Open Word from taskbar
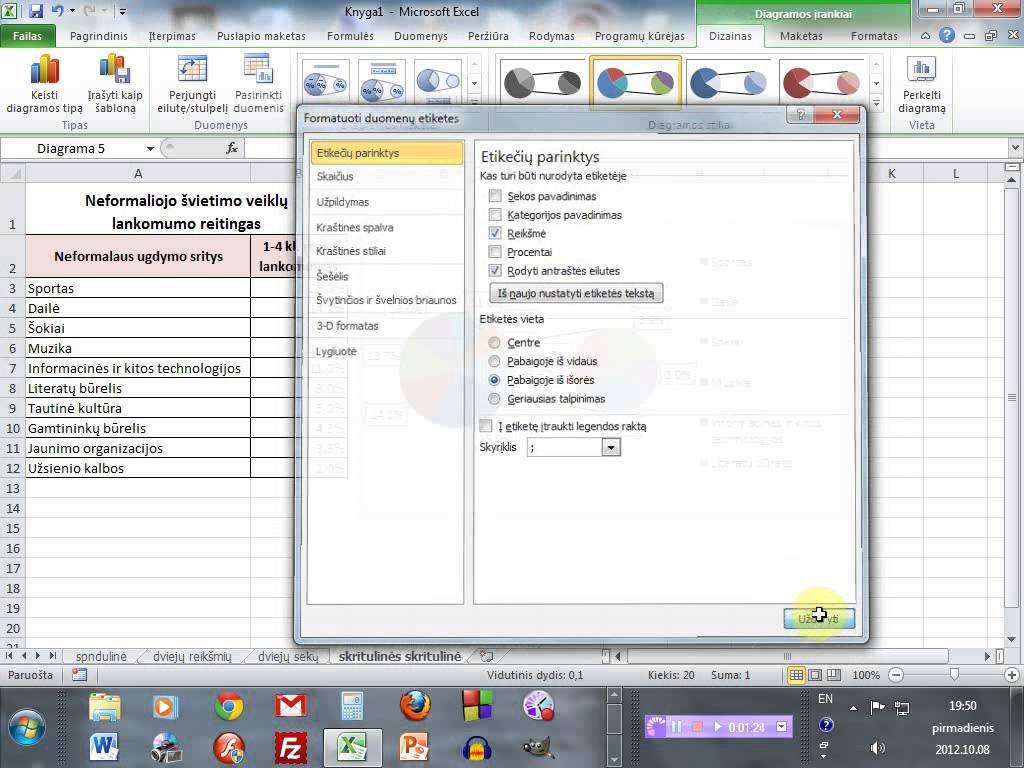Screen dimensions: 1024x768 click(104, 746)
